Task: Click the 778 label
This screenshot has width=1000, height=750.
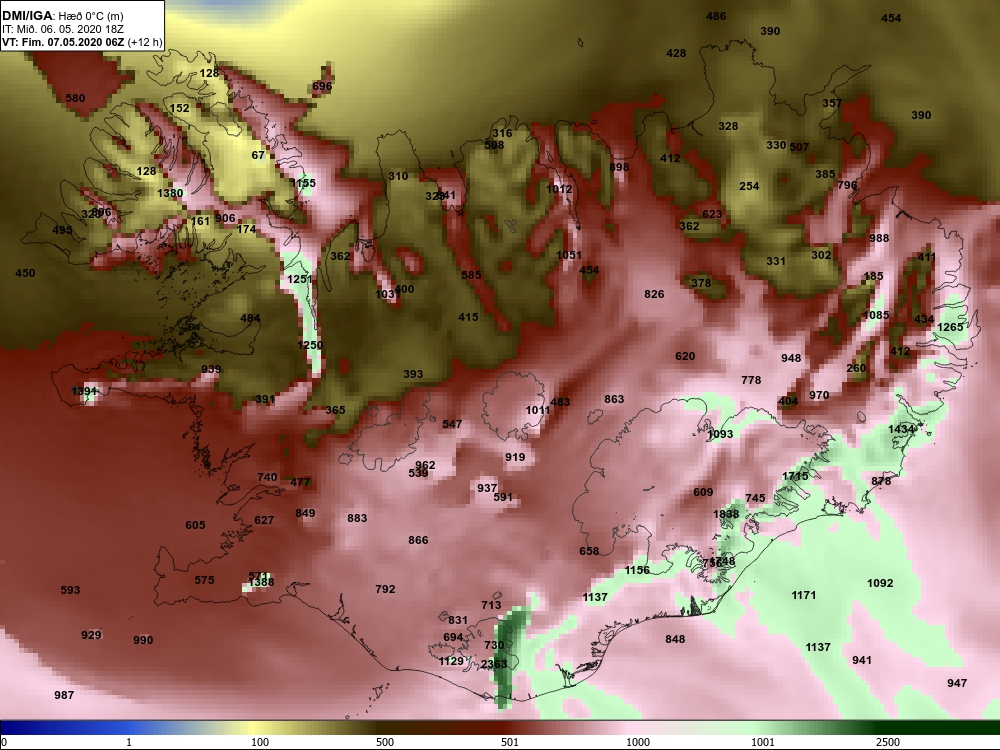Action: pos(751,380)
